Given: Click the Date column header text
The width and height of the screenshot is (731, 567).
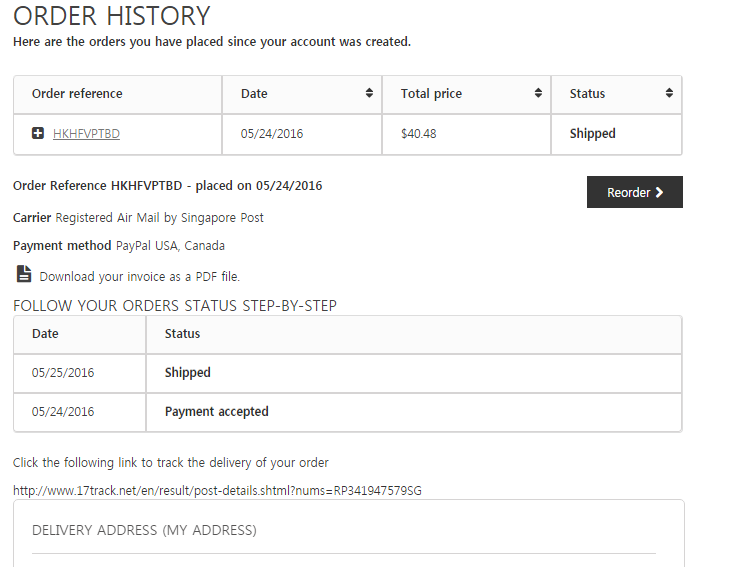Looking at the screenshot, I should pos(254,94).
